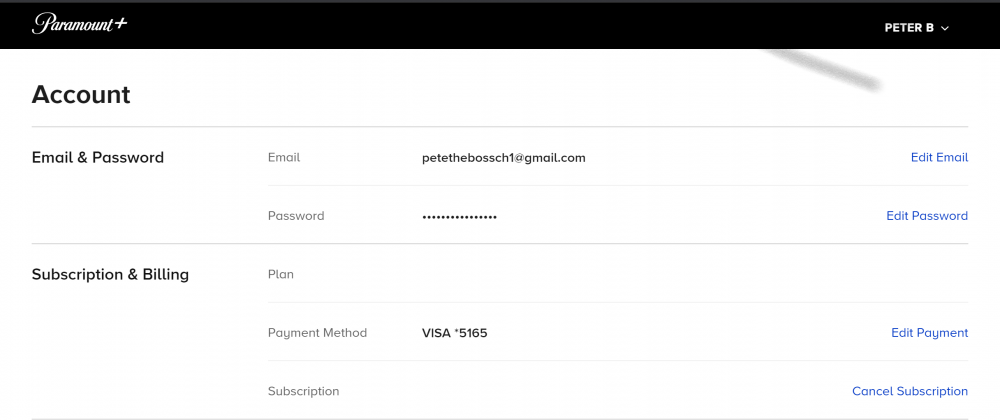Image resolution: width=1000 pixels, height=420 pixels.
Task: Click the Email & Password section heading
Action: coord(98,158)
